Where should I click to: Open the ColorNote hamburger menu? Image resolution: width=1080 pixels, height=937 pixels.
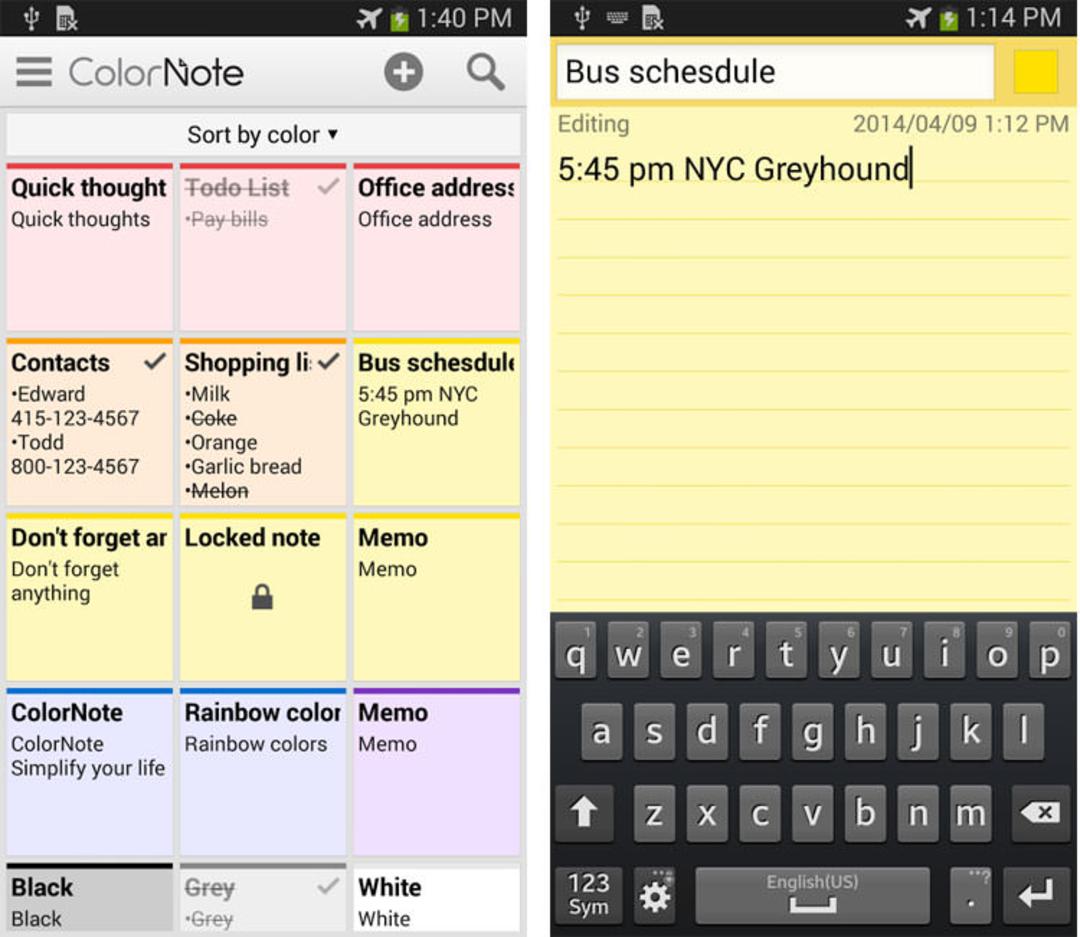click(x=34, y=72)
